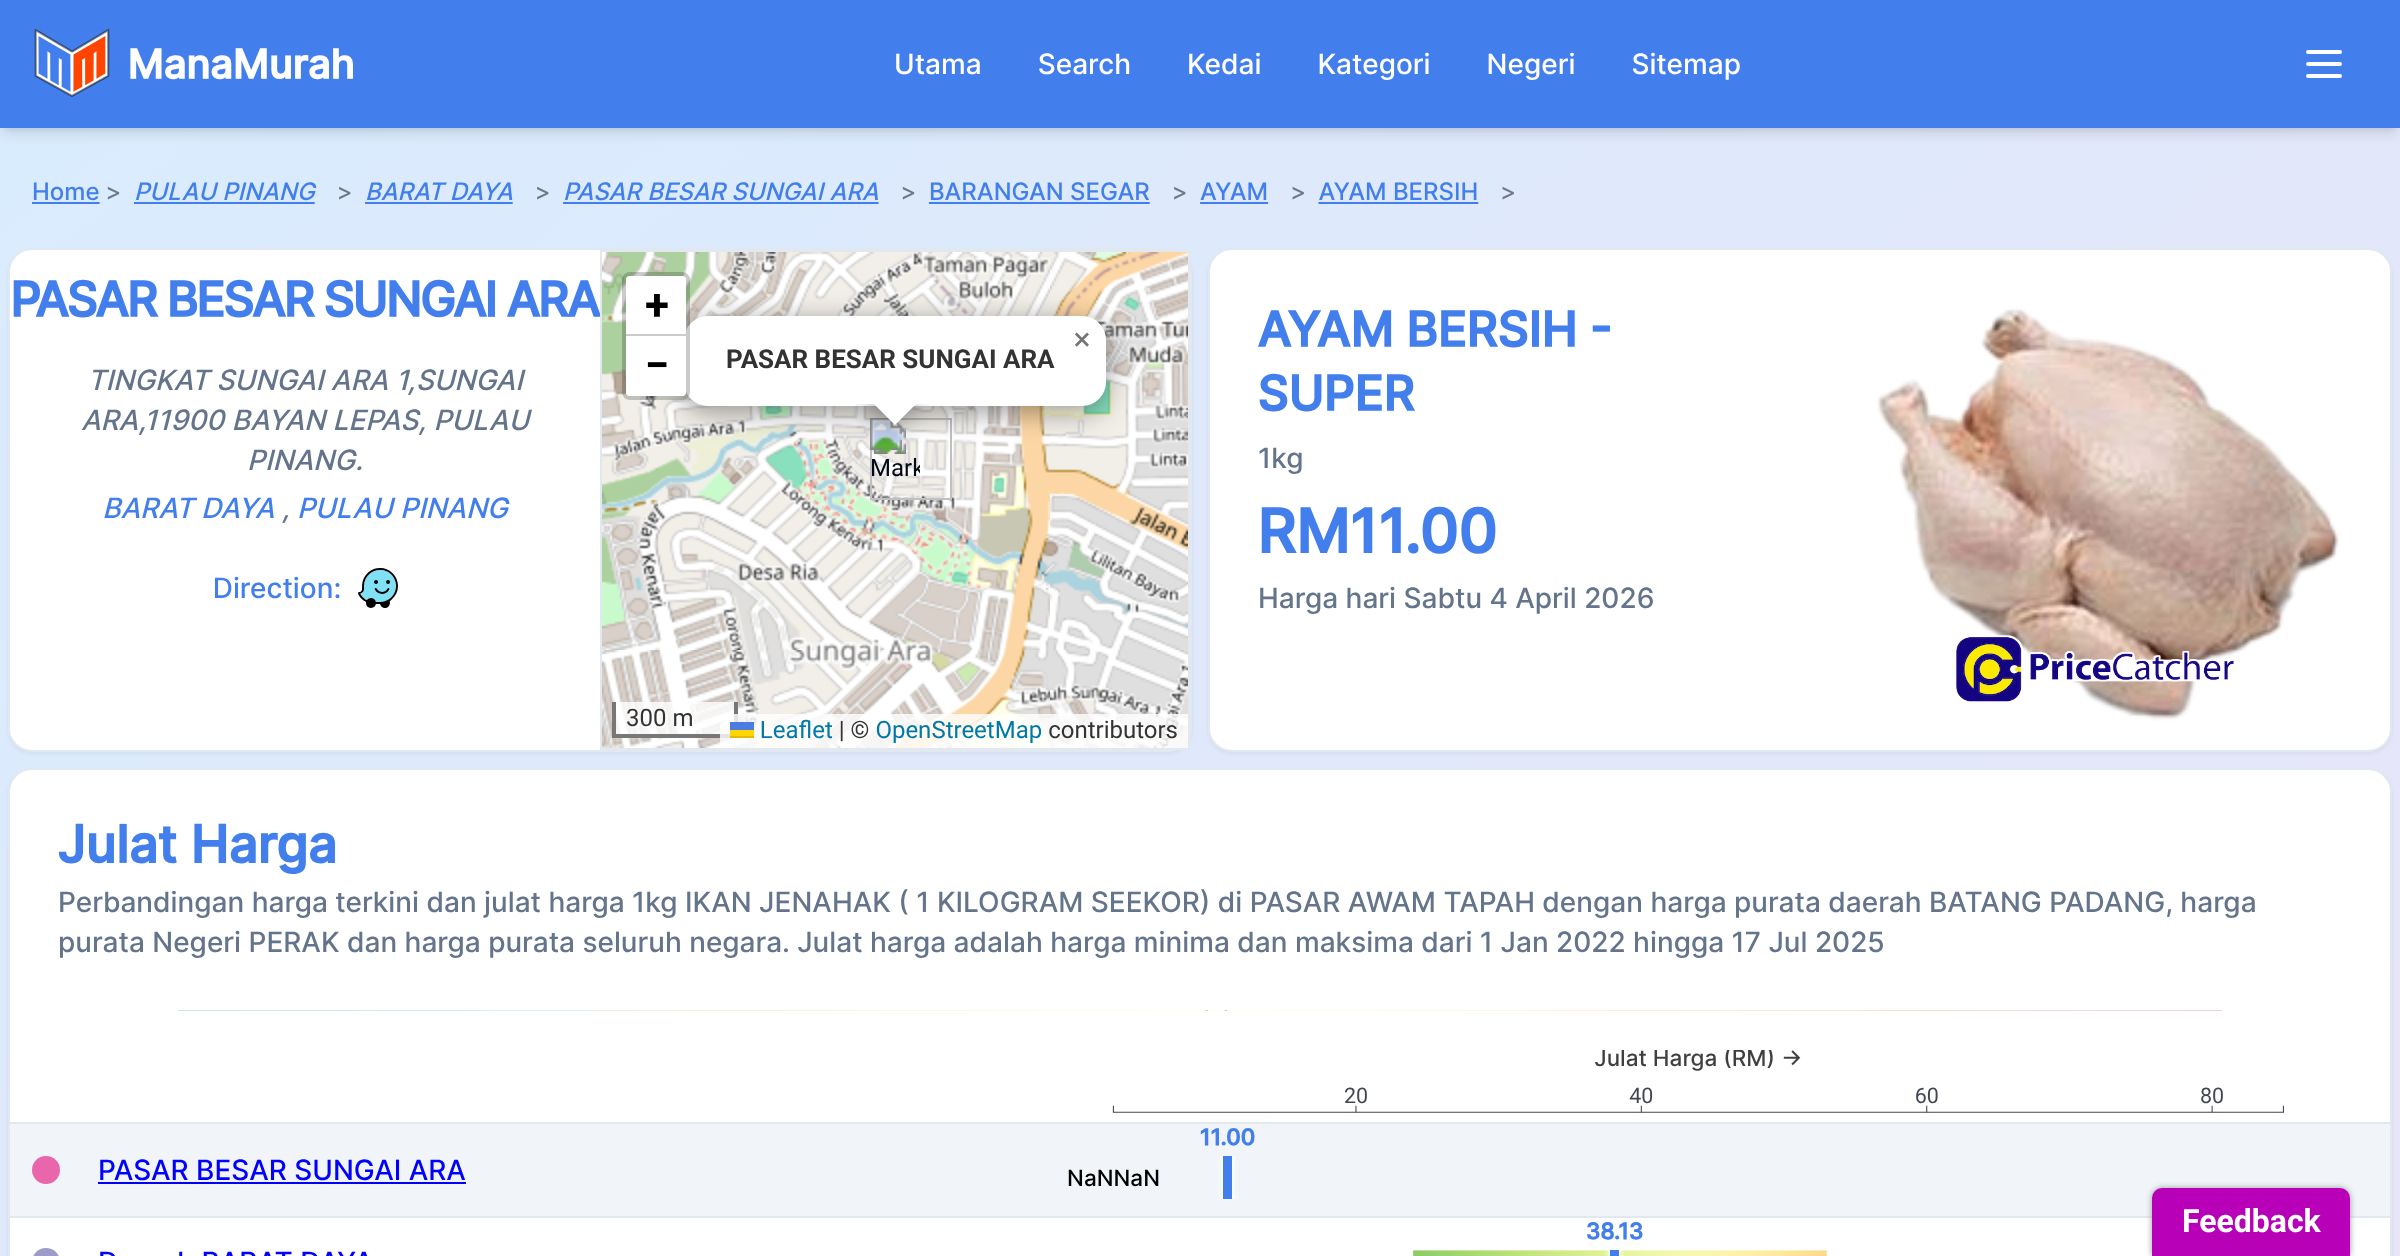Zoom out on the map
The height and width of the screenshot is (1256, 2400).
pos(656,365)
